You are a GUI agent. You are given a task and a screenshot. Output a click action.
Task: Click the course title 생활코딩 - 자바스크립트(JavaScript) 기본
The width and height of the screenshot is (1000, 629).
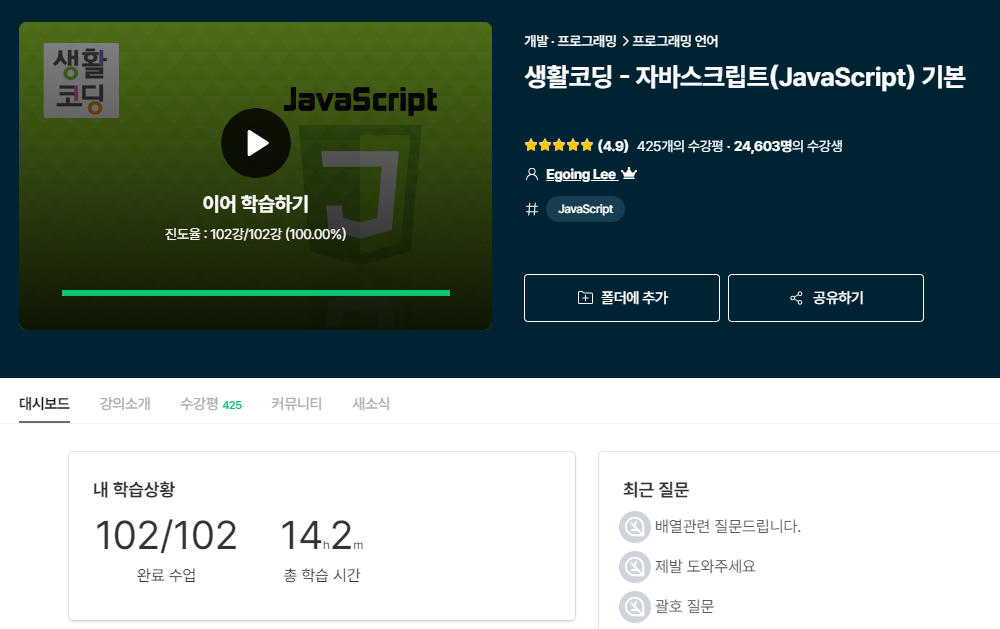tap(745, 77)
